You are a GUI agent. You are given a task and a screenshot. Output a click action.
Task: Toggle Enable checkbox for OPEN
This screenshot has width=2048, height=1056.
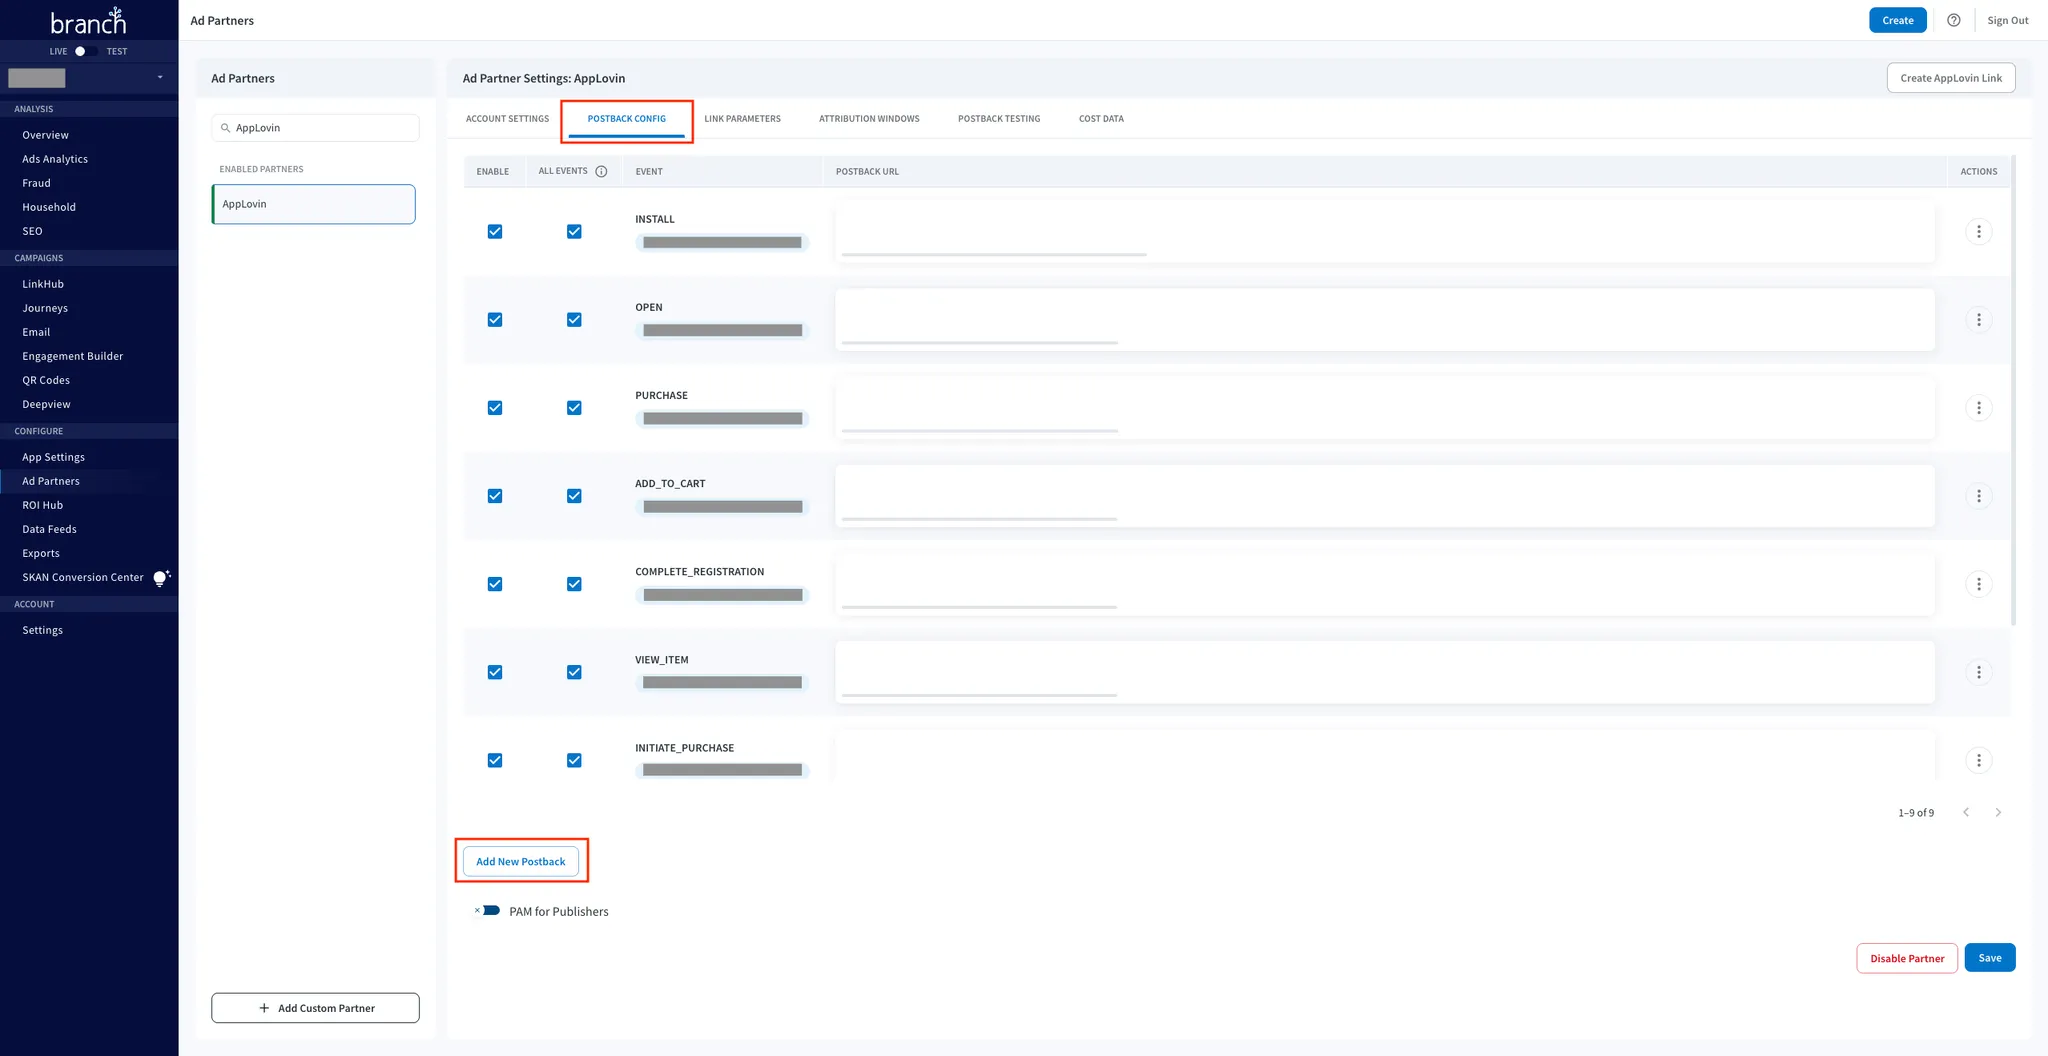point(495,320)
